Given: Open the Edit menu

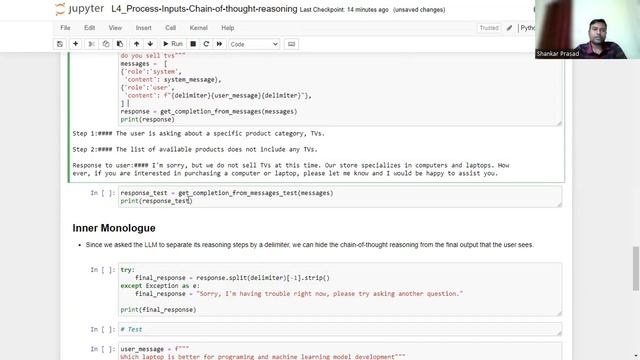Looking at the screenshot, I should [x=89, y=28].
